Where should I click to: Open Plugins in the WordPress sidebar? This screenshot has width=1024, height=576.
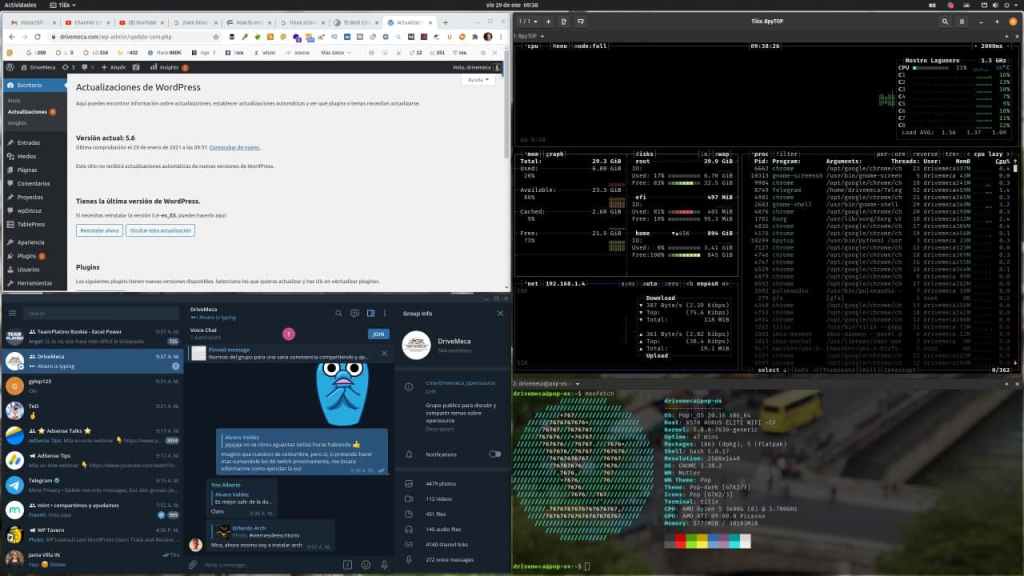click(x=28, y=256)
